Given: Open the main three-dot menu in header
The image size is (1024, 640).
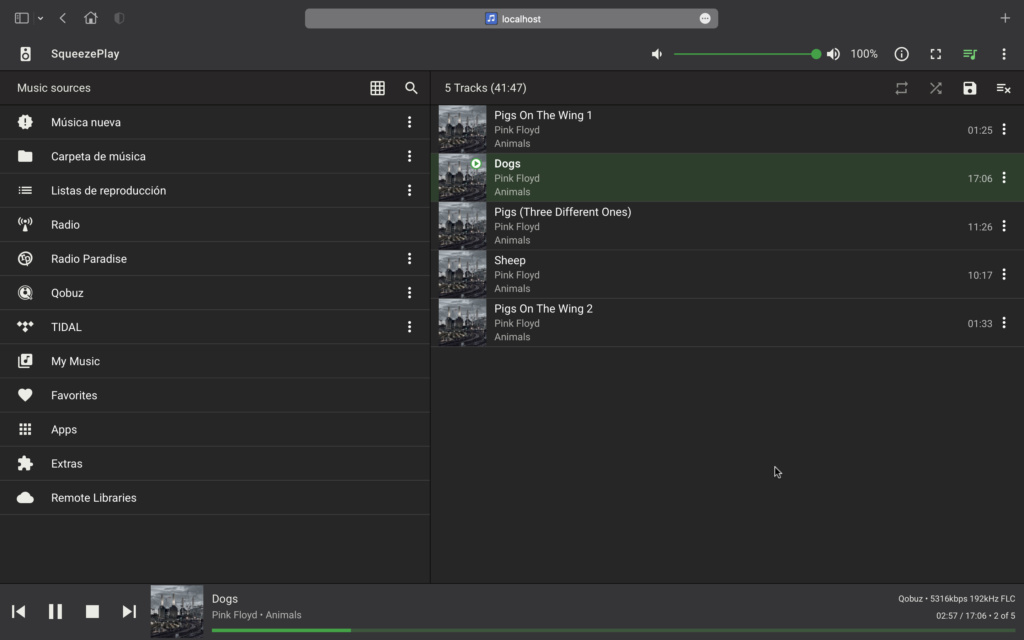Looking at the screenshot, I should point(1004,54).
